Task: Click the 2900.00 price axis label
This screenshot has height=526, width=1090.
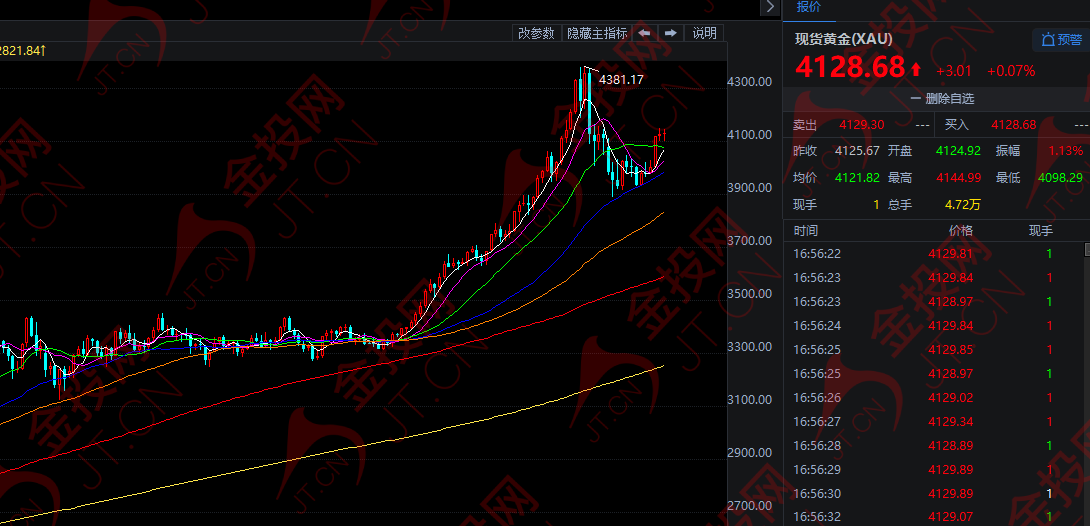Action: [750, 453]
